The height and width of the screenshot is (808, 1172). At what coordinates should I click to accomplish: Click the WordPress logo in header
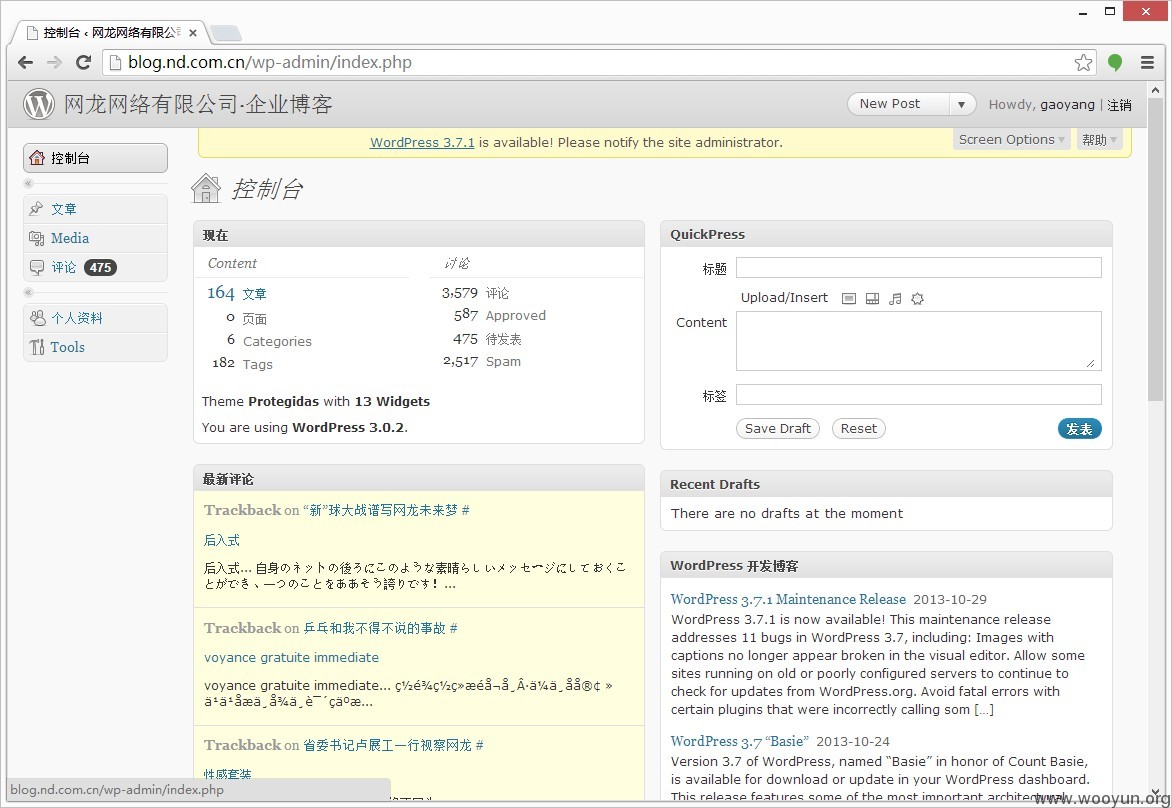point(38,104)
